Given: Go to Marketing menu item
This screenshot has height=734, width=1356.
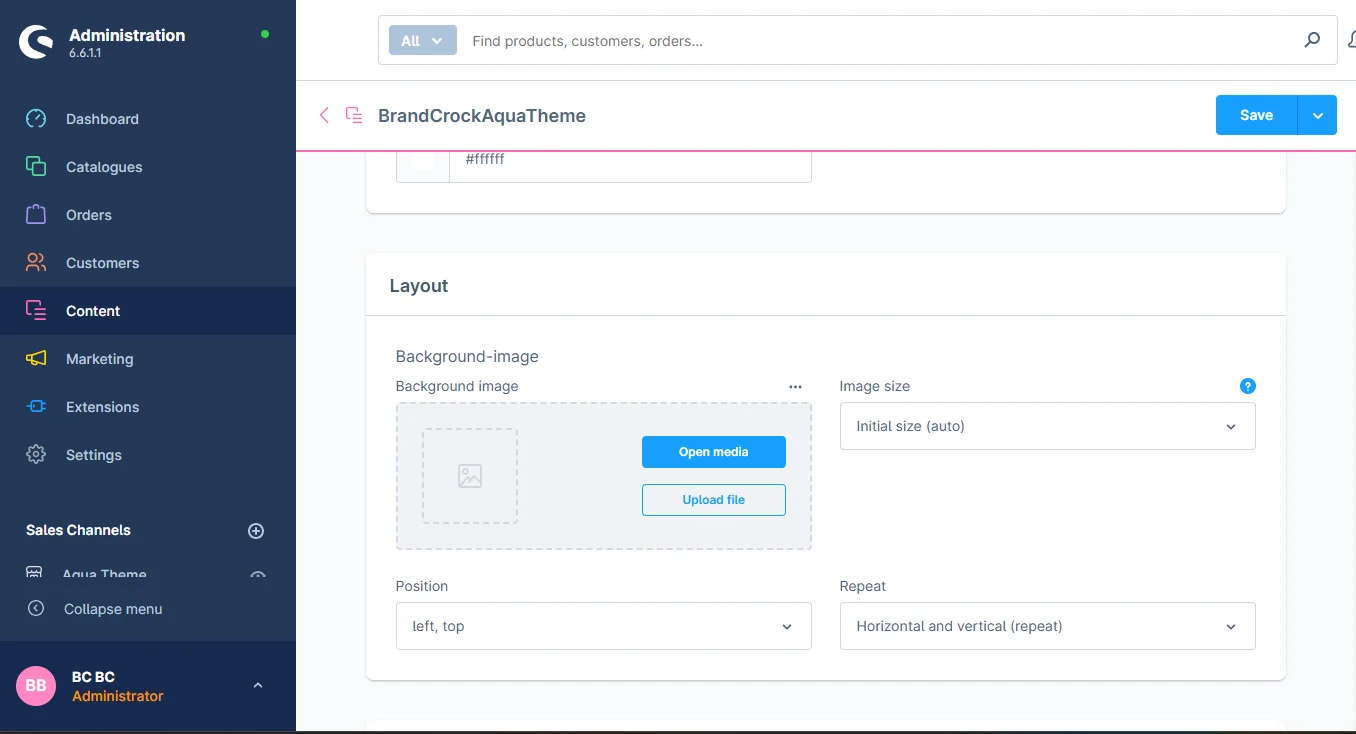Looking at the screenshot, I should point(99,359).
